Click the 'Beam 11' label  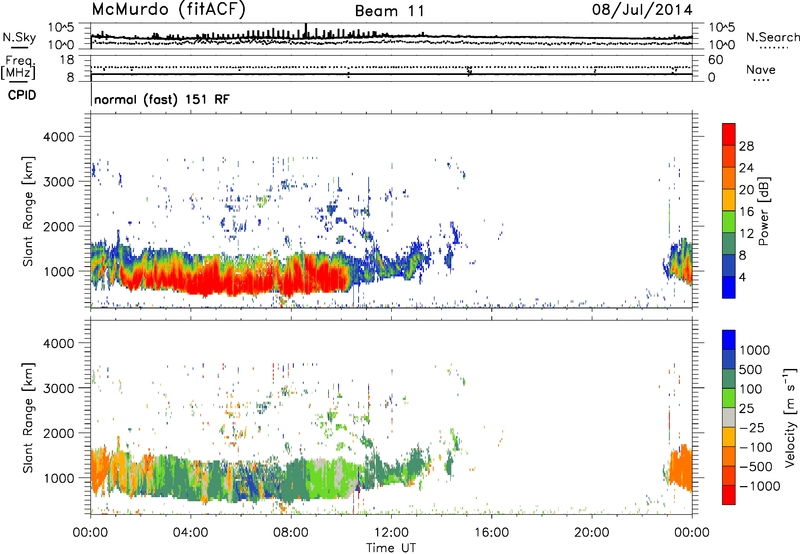point(389,11)
